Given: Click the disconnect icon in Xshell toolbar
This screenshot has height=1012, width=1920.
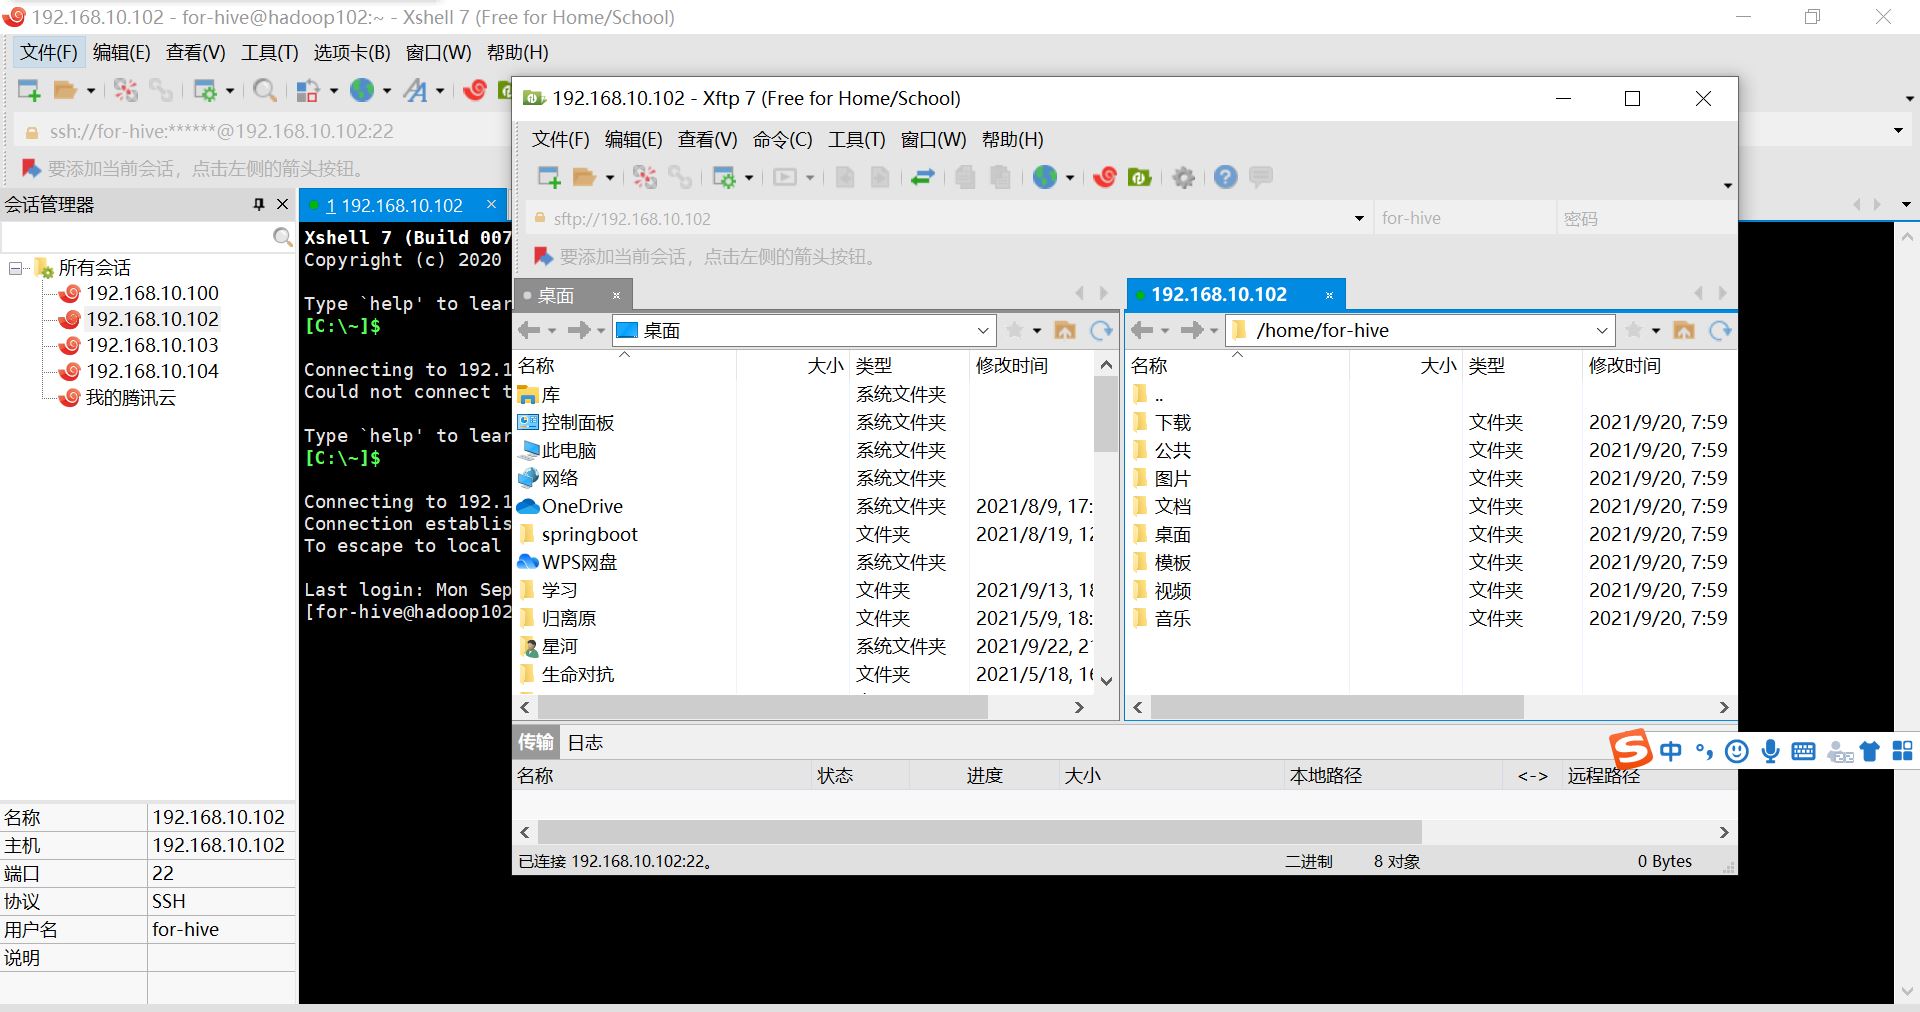Looking at the screenshot, I should tap(126, 90).
